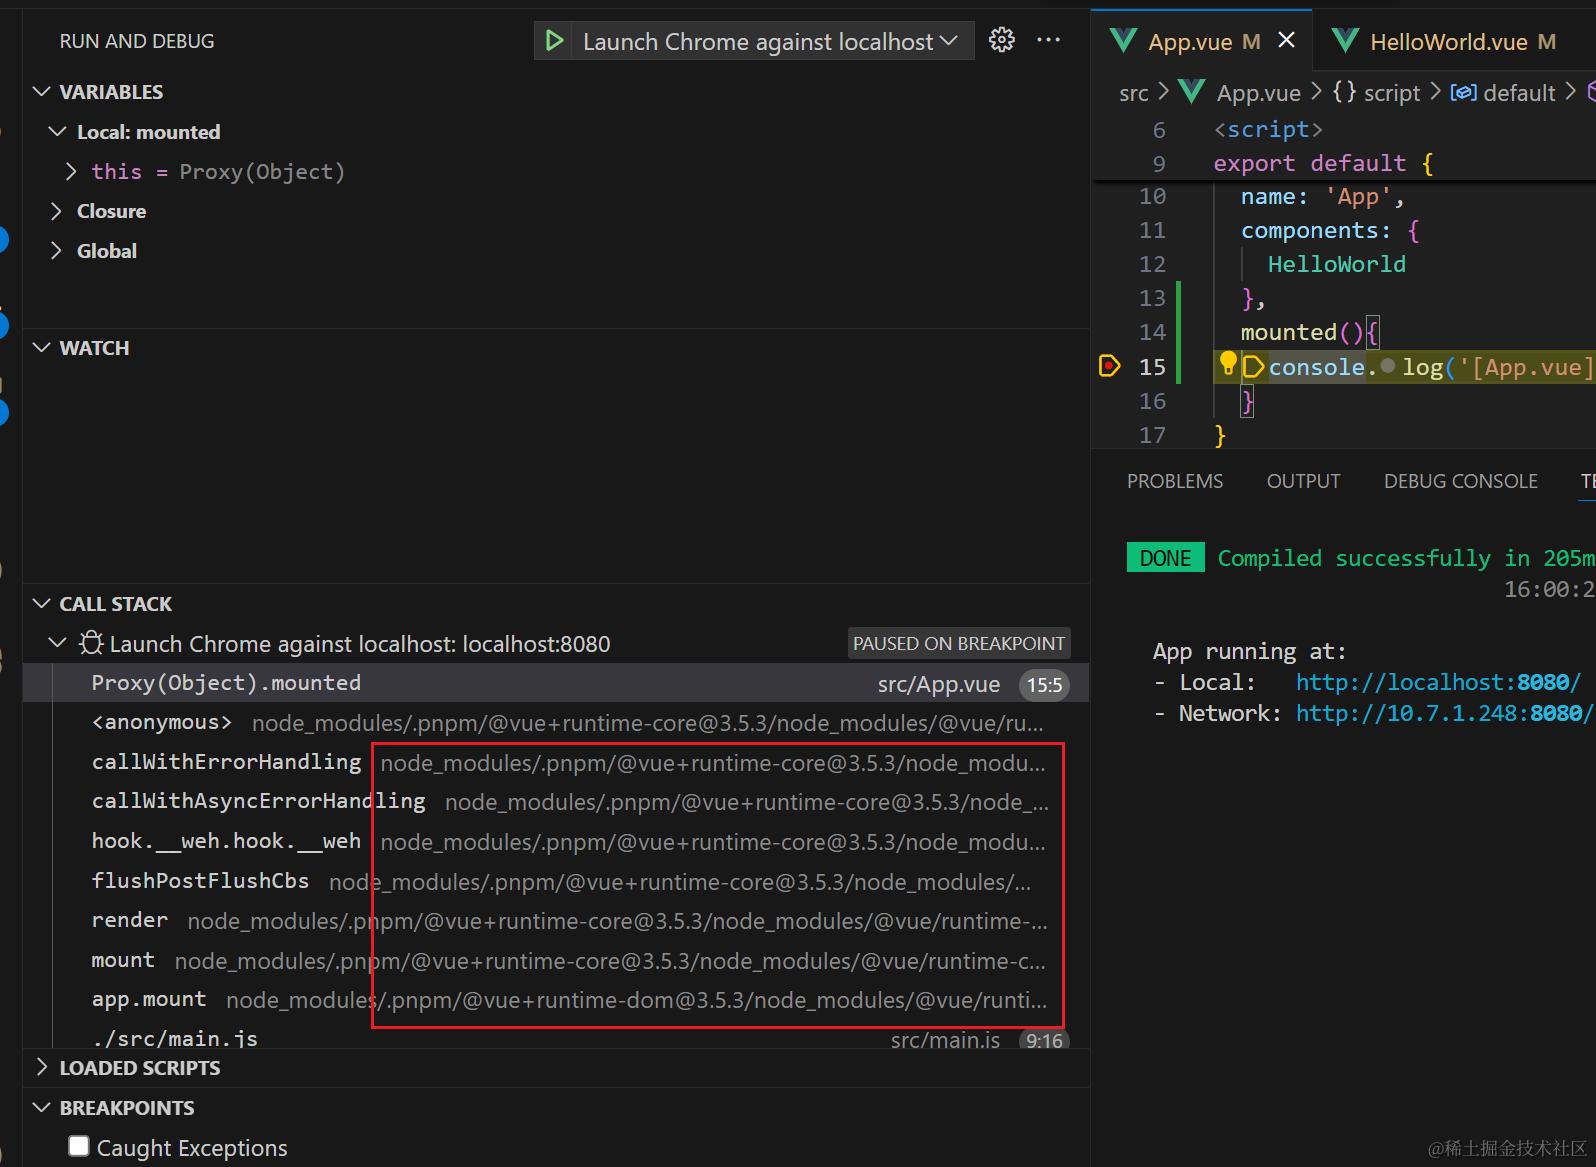This screenshot has height=1167, width=1596.
Task: Collapse the WATCH section
Action: [42, 348]
